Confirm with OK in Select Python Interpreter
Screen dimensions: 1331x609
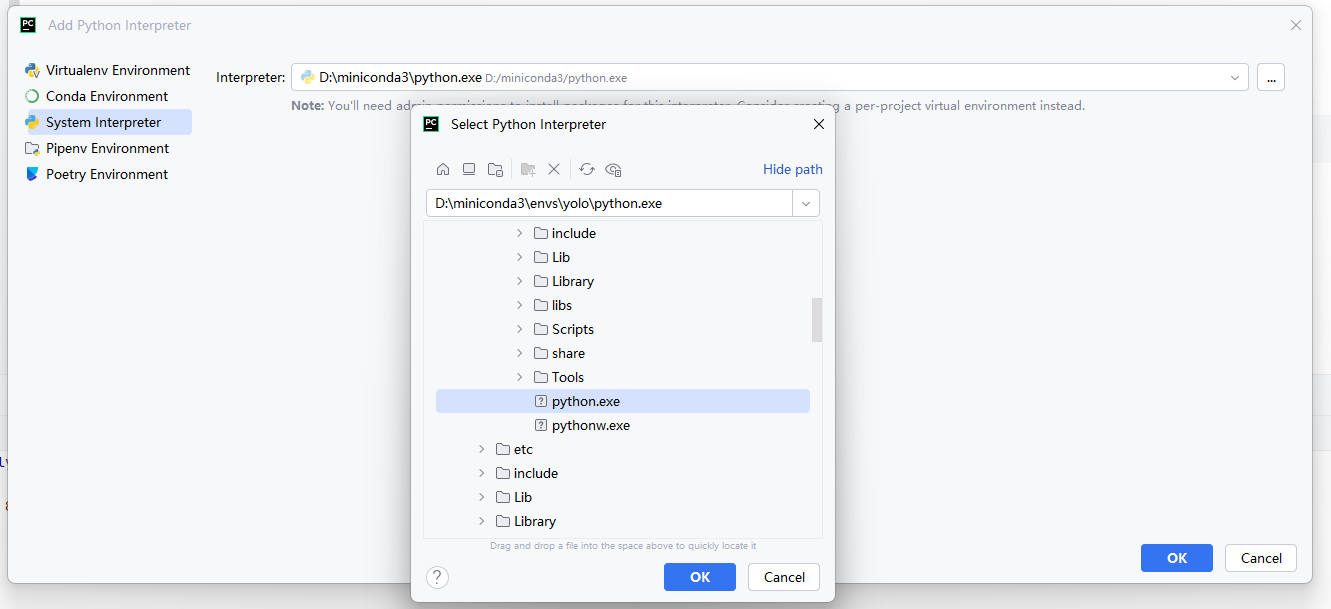click(x=700, y=577)
